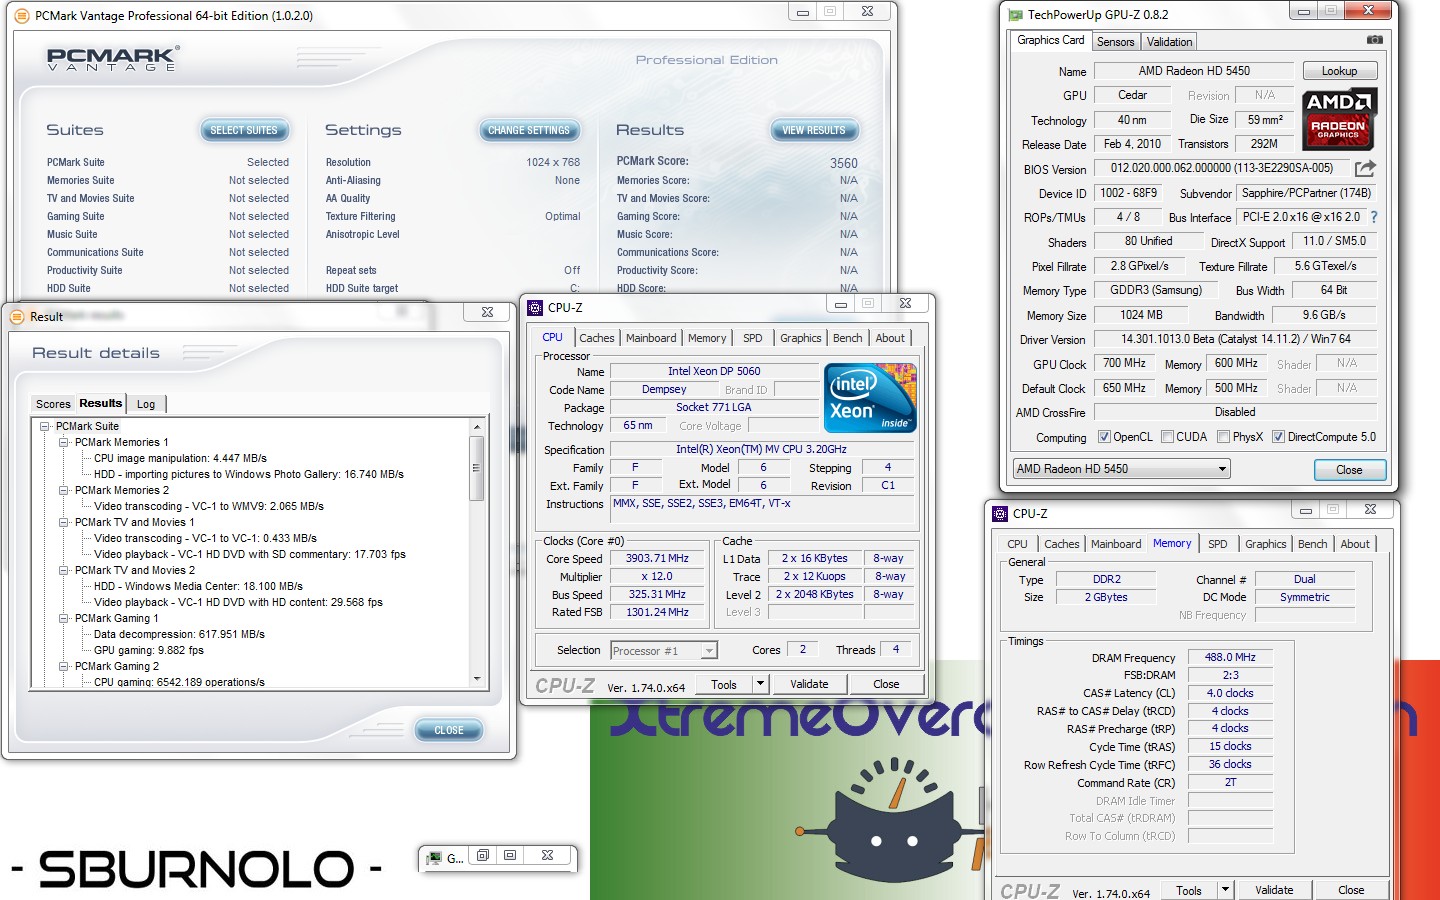Image resolution: width=1440 pixels, height=900 pixels.
Task: Open Caches tab in CPU-Z CPU window
Action: coord(597,338)
